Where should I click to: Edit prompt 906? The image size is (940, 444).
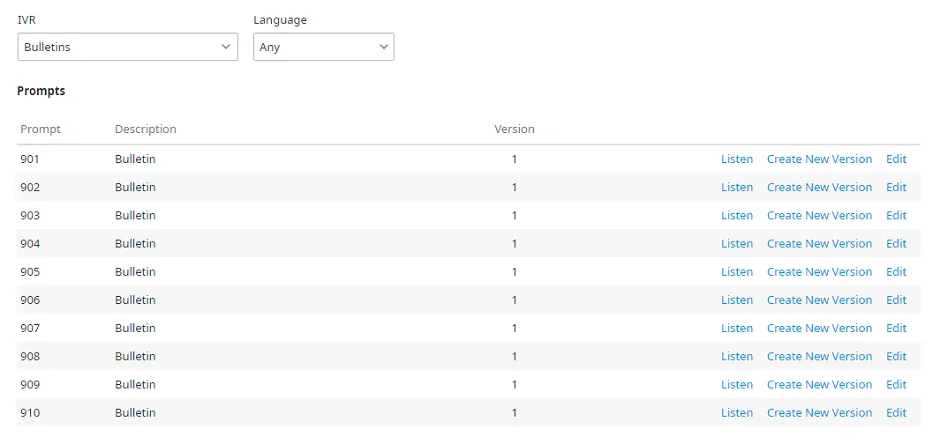[x=896, y=300]
